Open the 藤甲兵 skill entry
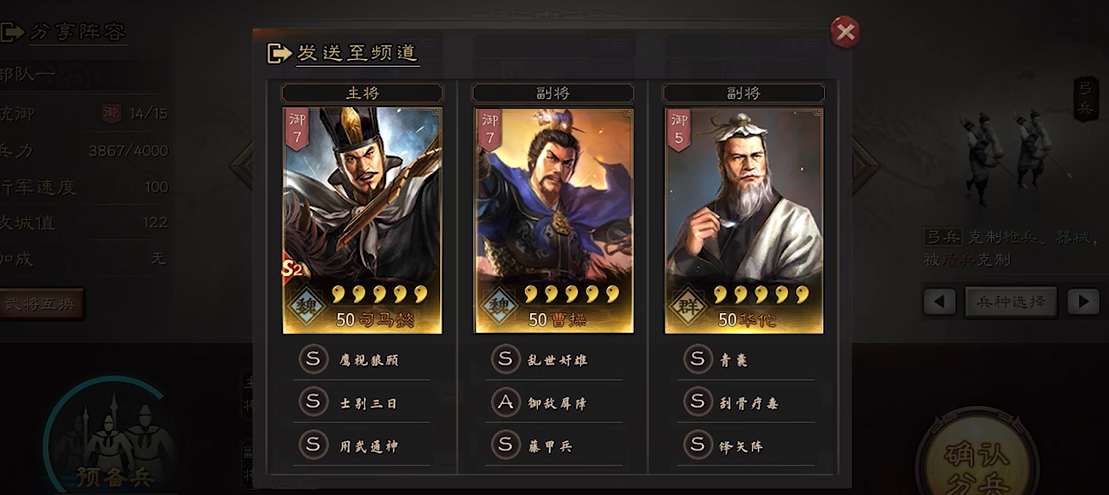 [x=554, y=446]
